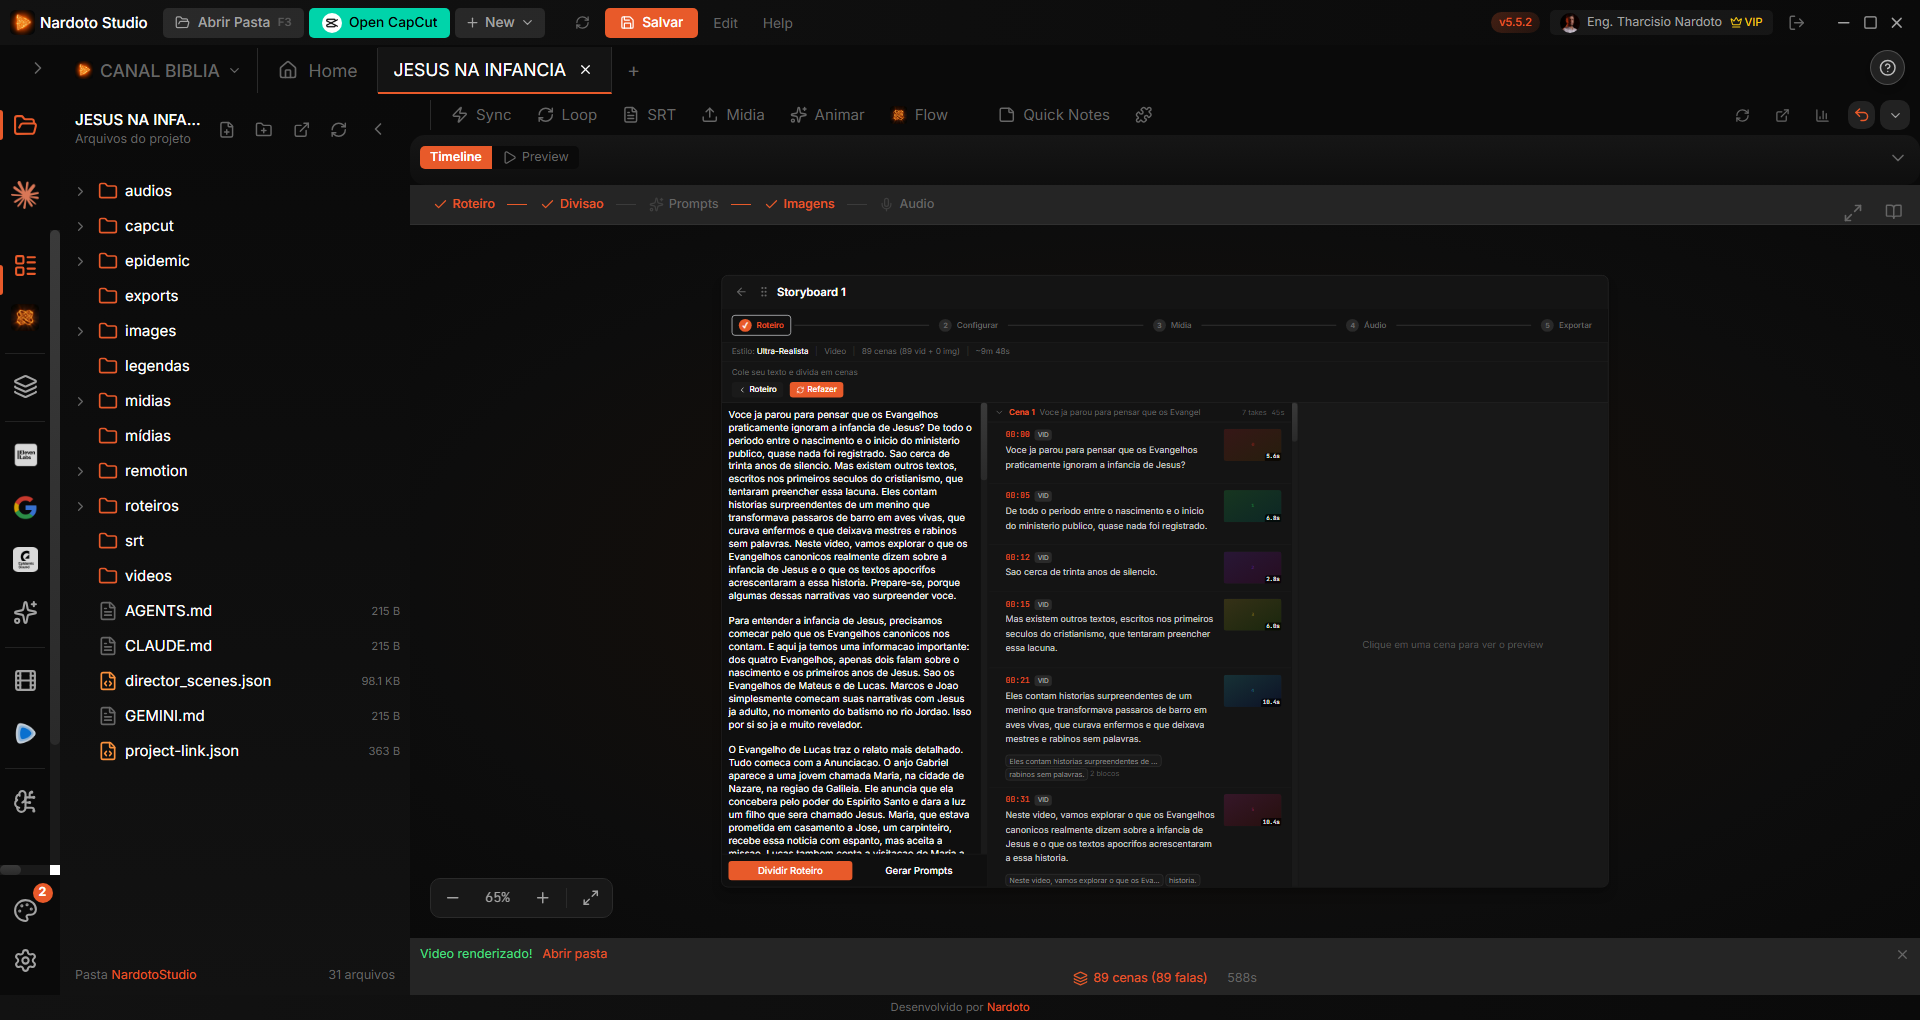Screen dimensions: 1920x1020
Task: Click the Salvar button
Action: pos(651,22)
